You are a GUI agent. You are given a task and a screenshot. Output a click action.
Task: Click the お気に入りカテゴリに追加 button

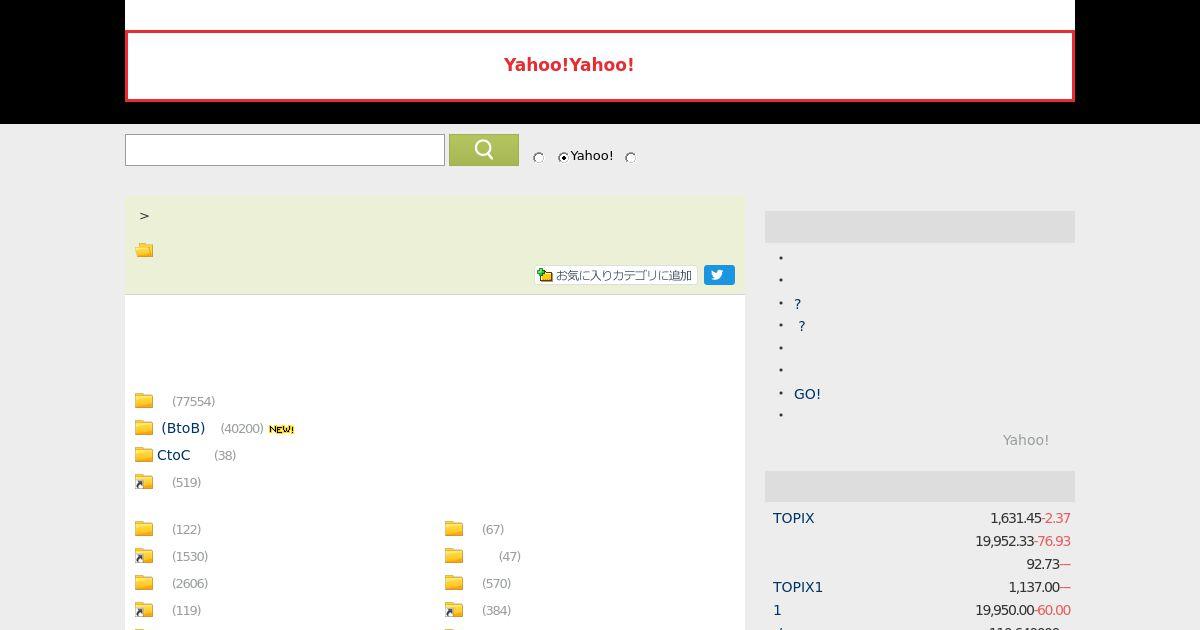(x=616, y=275)
